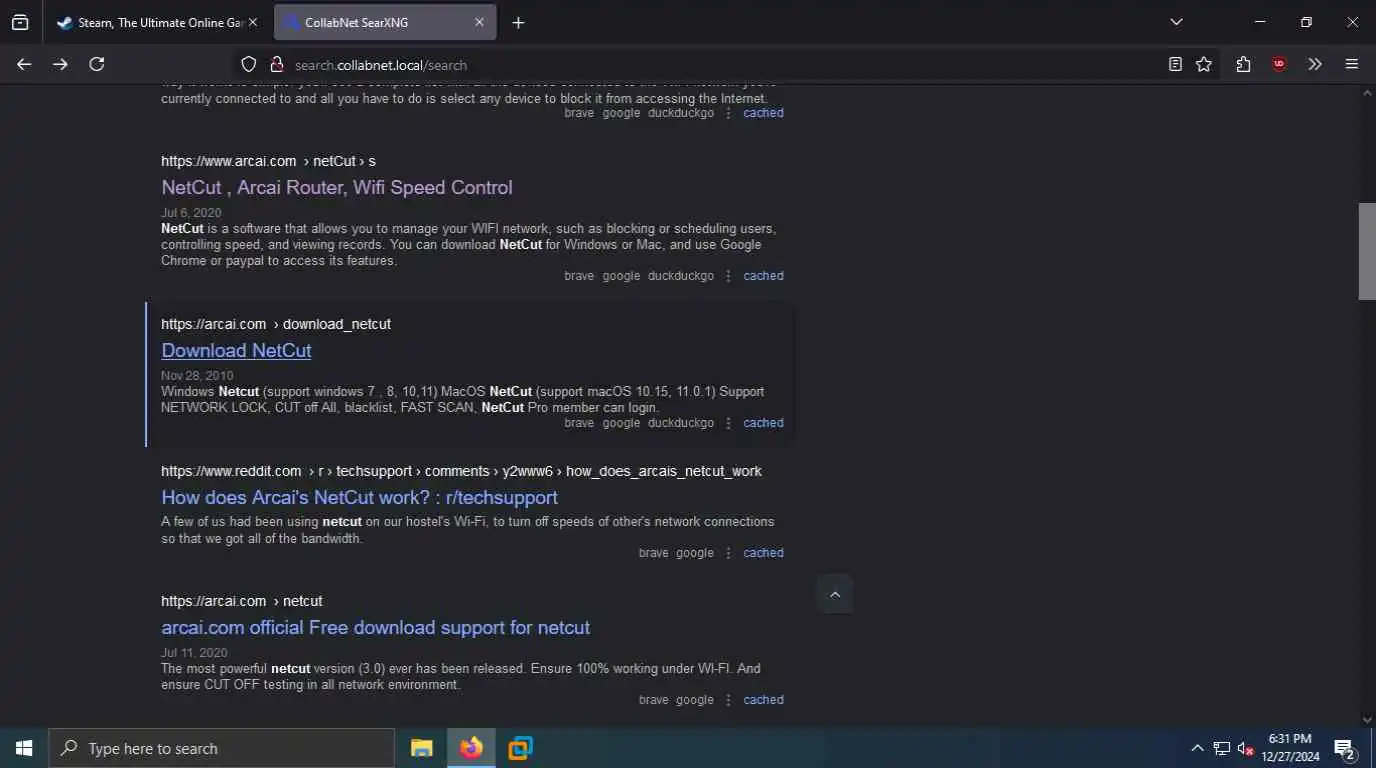1376x768 pixels.
Task: Open uBlock Origin extension icon
Action: pyautogui.click(x=1279, y=64)
